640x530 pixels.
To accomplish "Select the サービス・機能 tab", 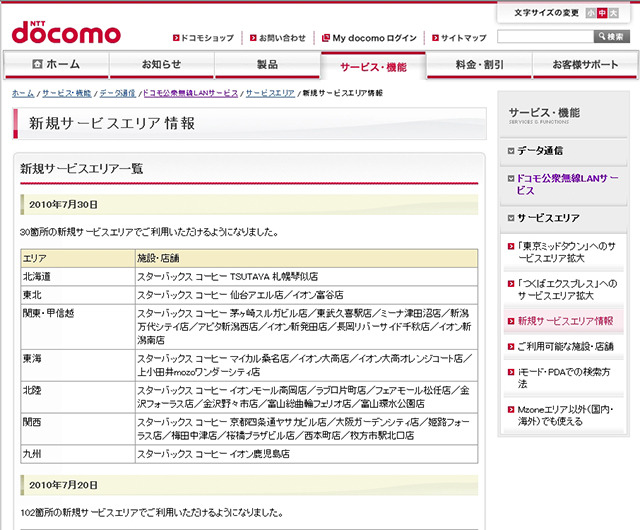I will (373, 66).
